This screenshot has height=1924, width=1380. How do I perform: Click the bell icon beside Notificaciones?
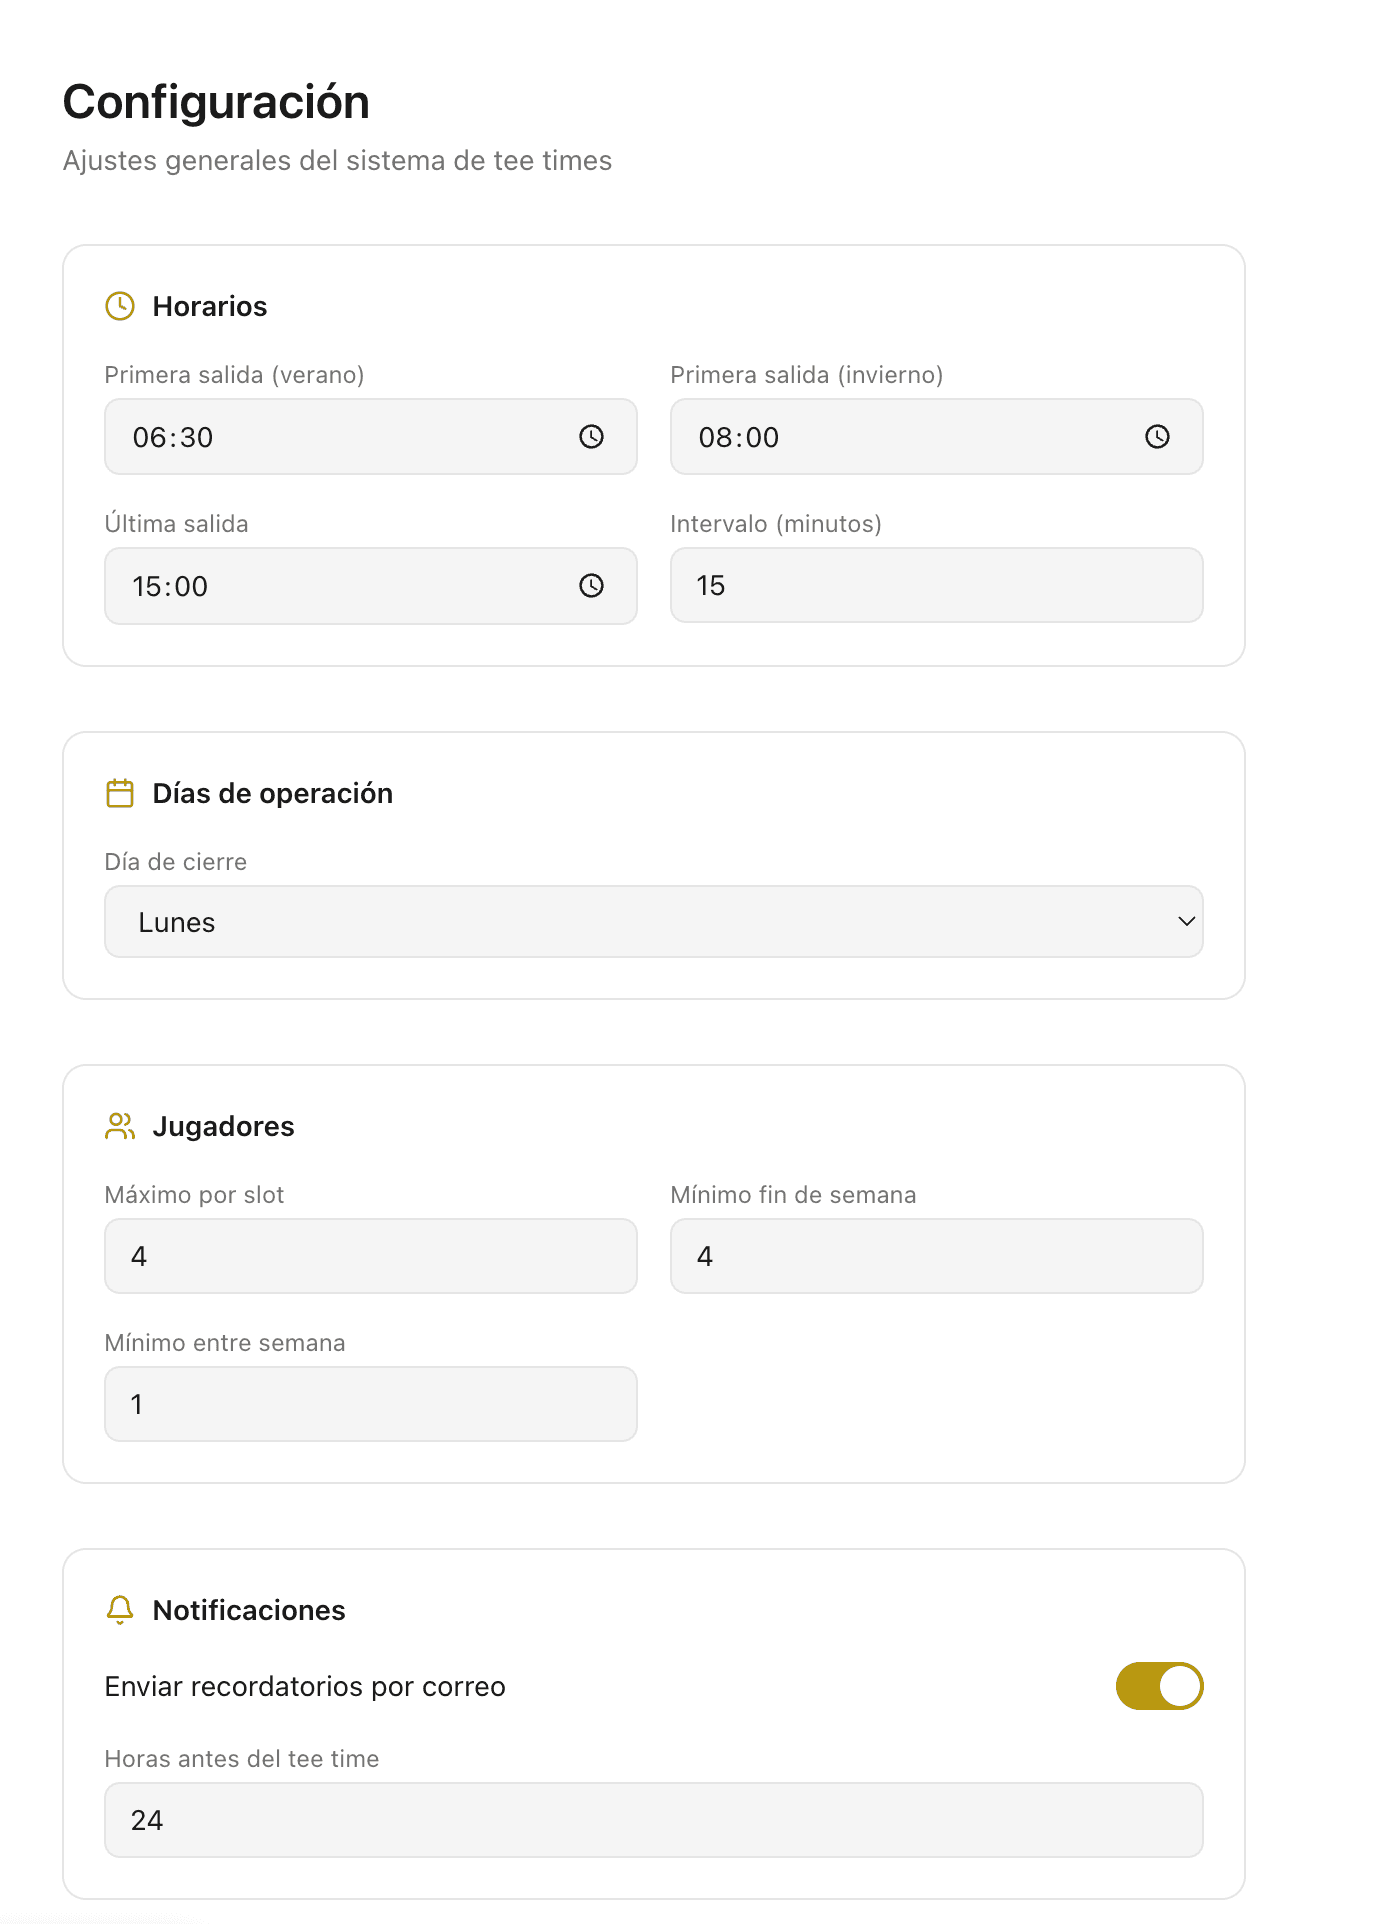click(120, 1610)
